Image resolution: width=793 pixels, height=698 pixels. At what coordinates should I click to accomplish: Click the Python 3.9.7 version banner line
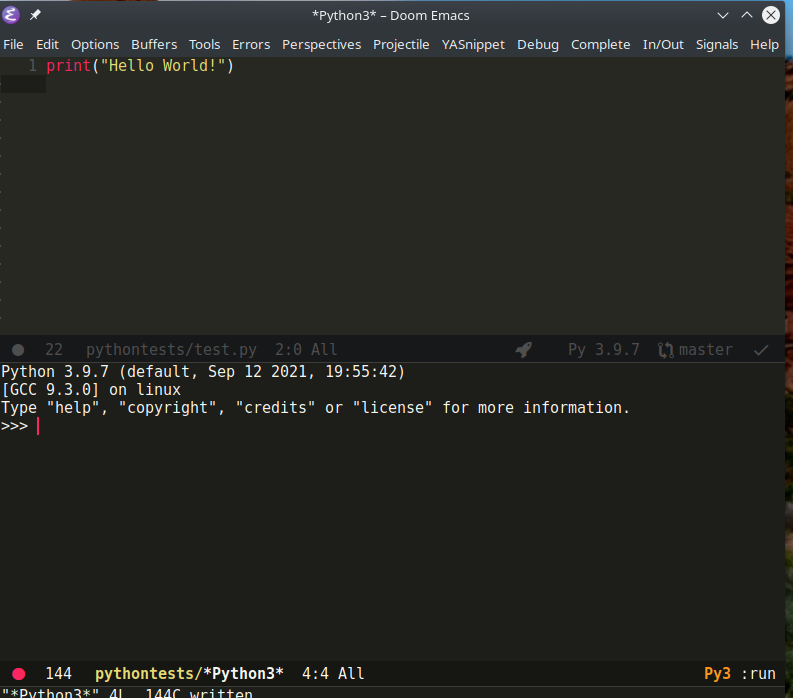click(x=203, y=372)
